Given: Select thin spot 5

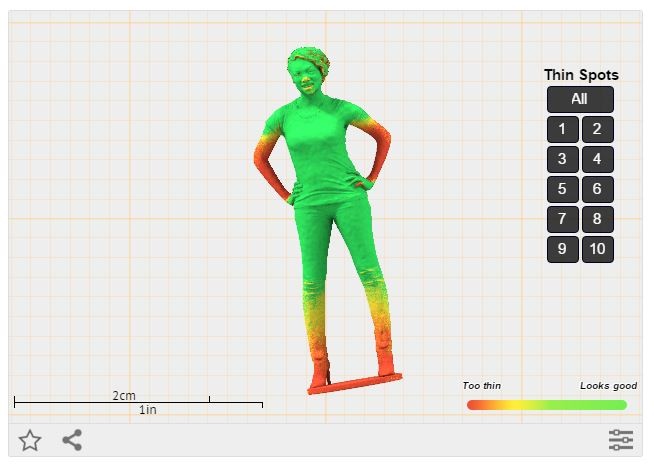Looking at the screenshot, I should (x=563, y=189).
